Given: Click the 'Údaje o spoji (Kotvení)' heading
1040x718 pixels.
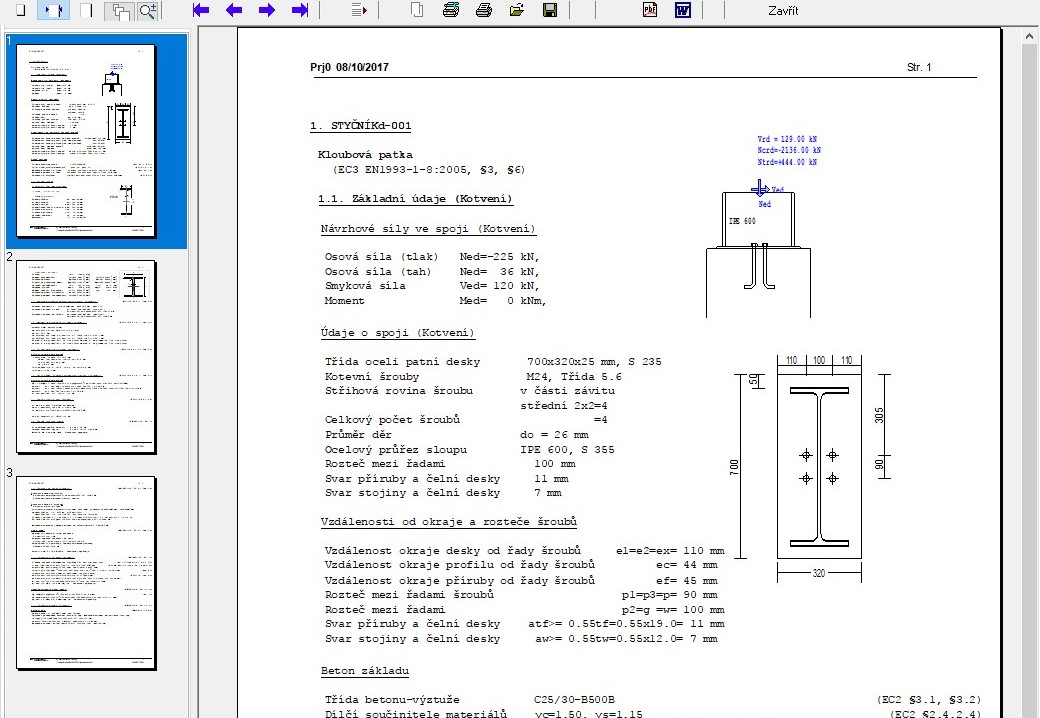Looking at the screenshot, I should pyautogui.click(x=397, y=333).
